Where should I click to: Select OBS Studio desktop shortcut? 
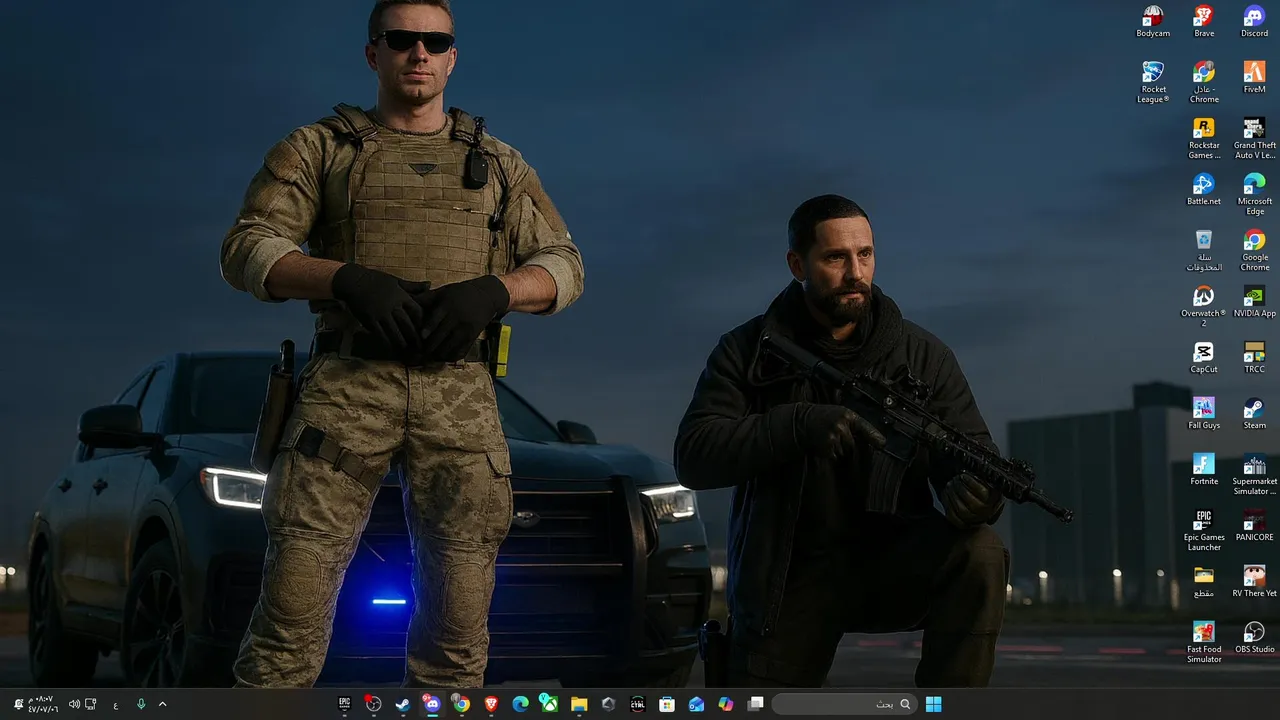pyautogui.click(x=1254, y=638)
